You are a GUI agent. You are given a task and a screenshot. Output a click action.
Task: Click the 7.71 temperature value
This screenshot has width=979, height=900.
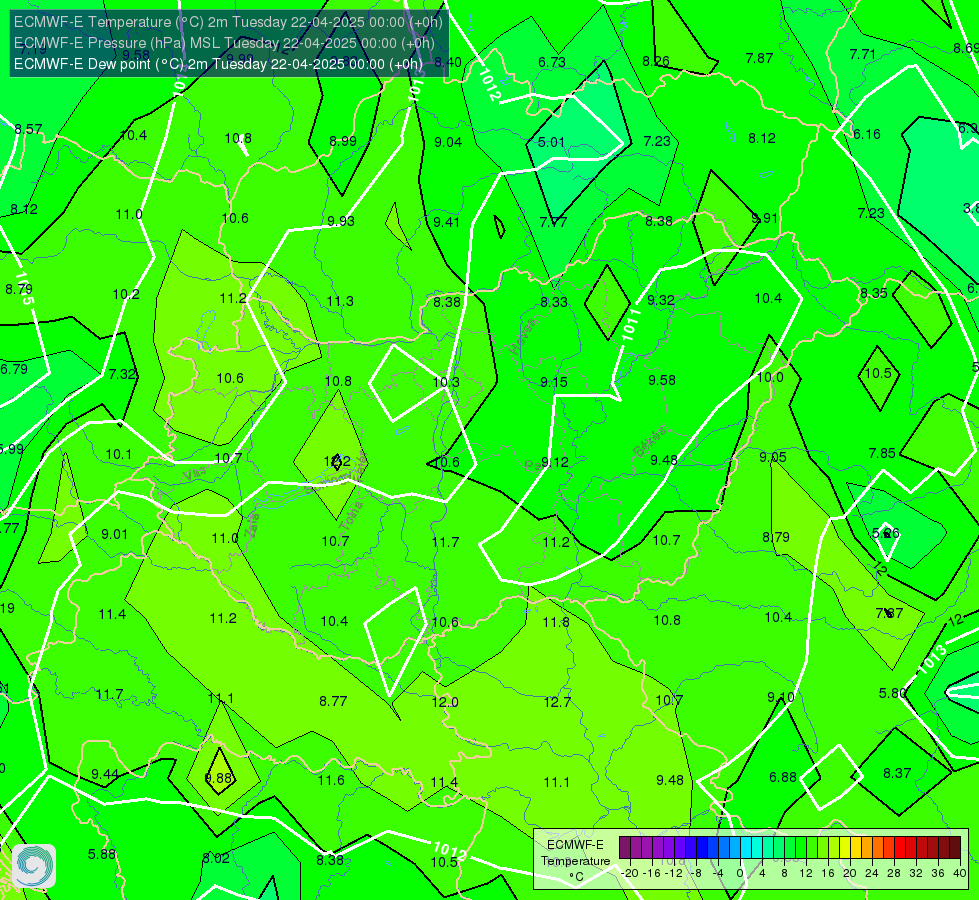tap(863, 54)
